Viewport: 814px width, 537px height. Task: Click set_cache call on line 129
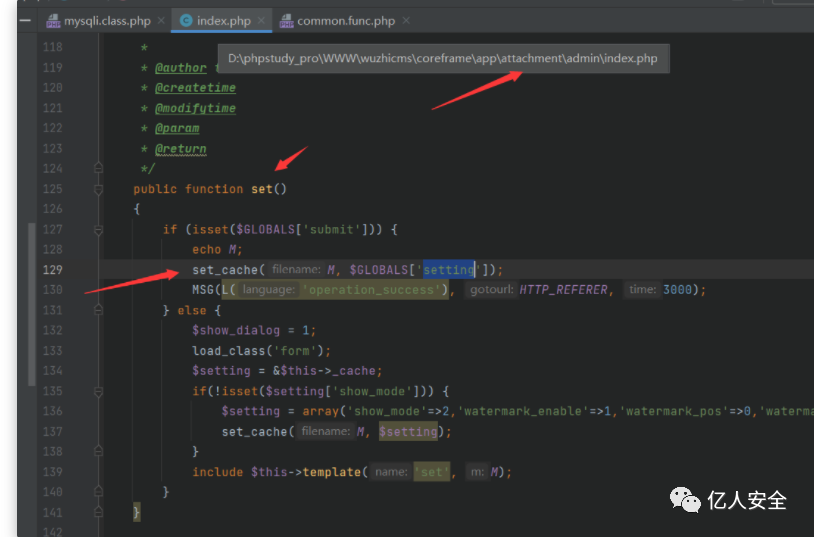point(225,270)
